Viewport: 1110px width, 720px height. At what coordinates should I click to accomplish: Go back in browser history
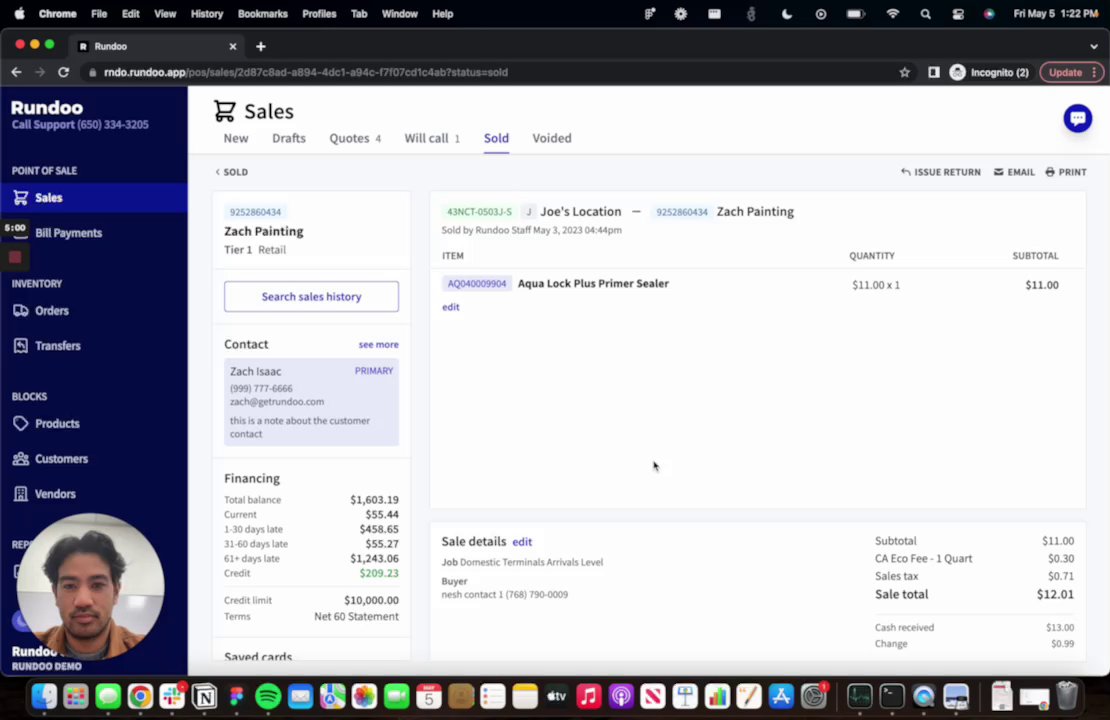point(16,72)
